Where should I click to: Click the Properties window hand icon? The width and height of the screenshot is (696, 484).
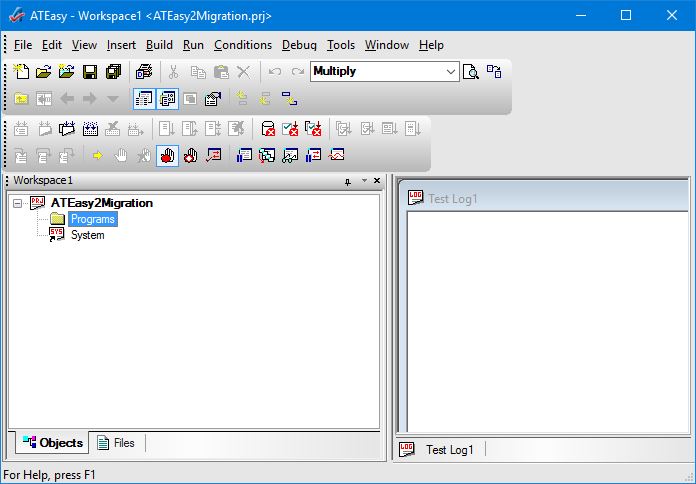coord(213,99)
